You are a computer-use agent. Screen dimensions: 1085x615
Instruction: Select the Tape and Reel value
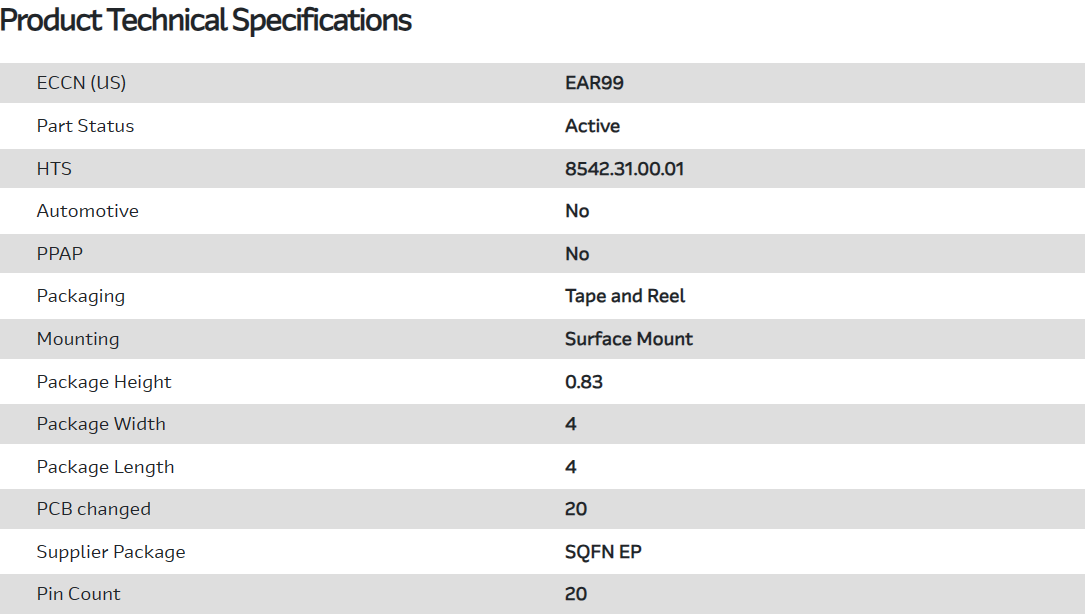(625, 296)
